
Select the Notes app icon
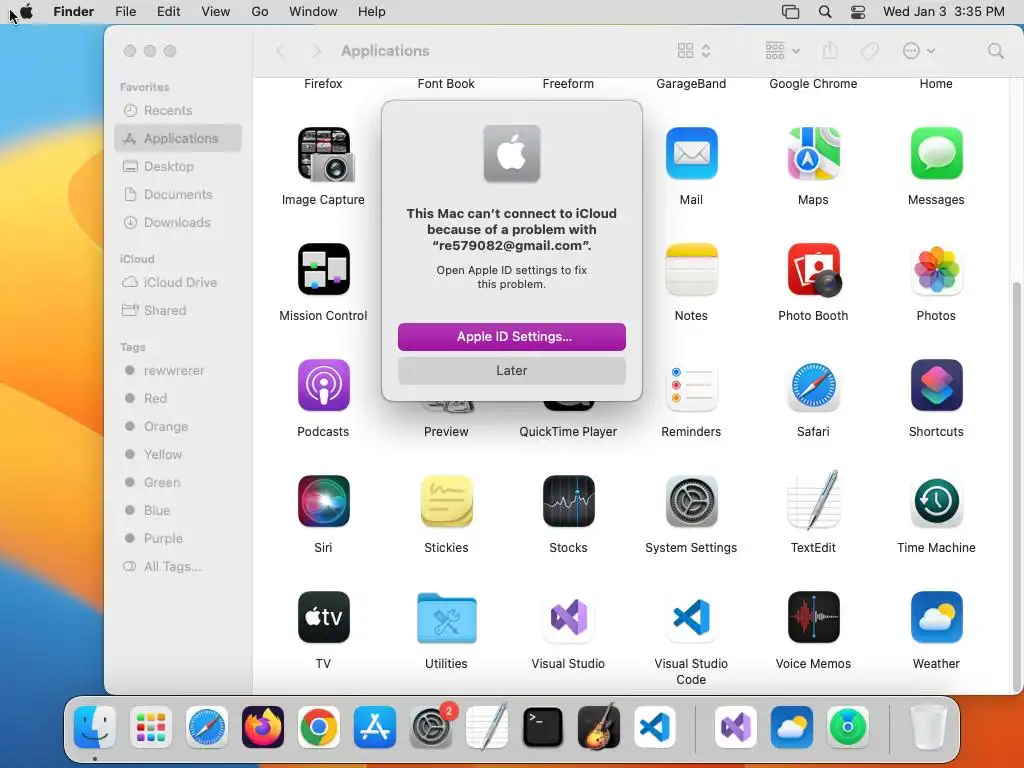point(691,269)
